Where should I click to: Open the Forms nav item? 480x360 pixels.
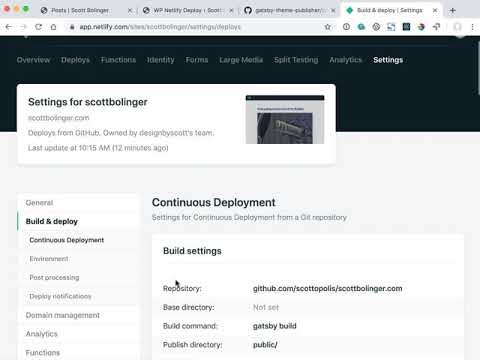(x=197, y=60)
